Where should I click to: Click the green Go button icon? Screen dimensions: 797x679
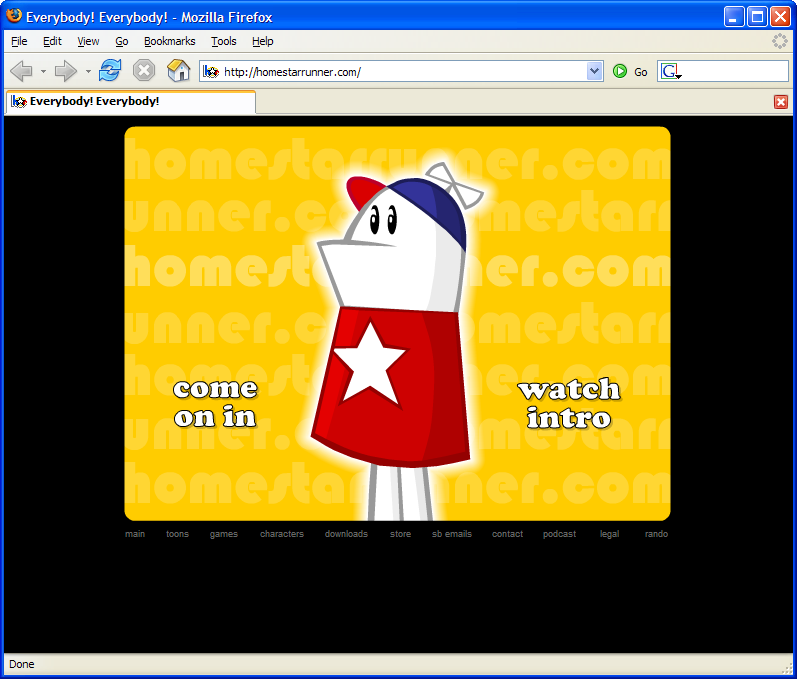620,71
